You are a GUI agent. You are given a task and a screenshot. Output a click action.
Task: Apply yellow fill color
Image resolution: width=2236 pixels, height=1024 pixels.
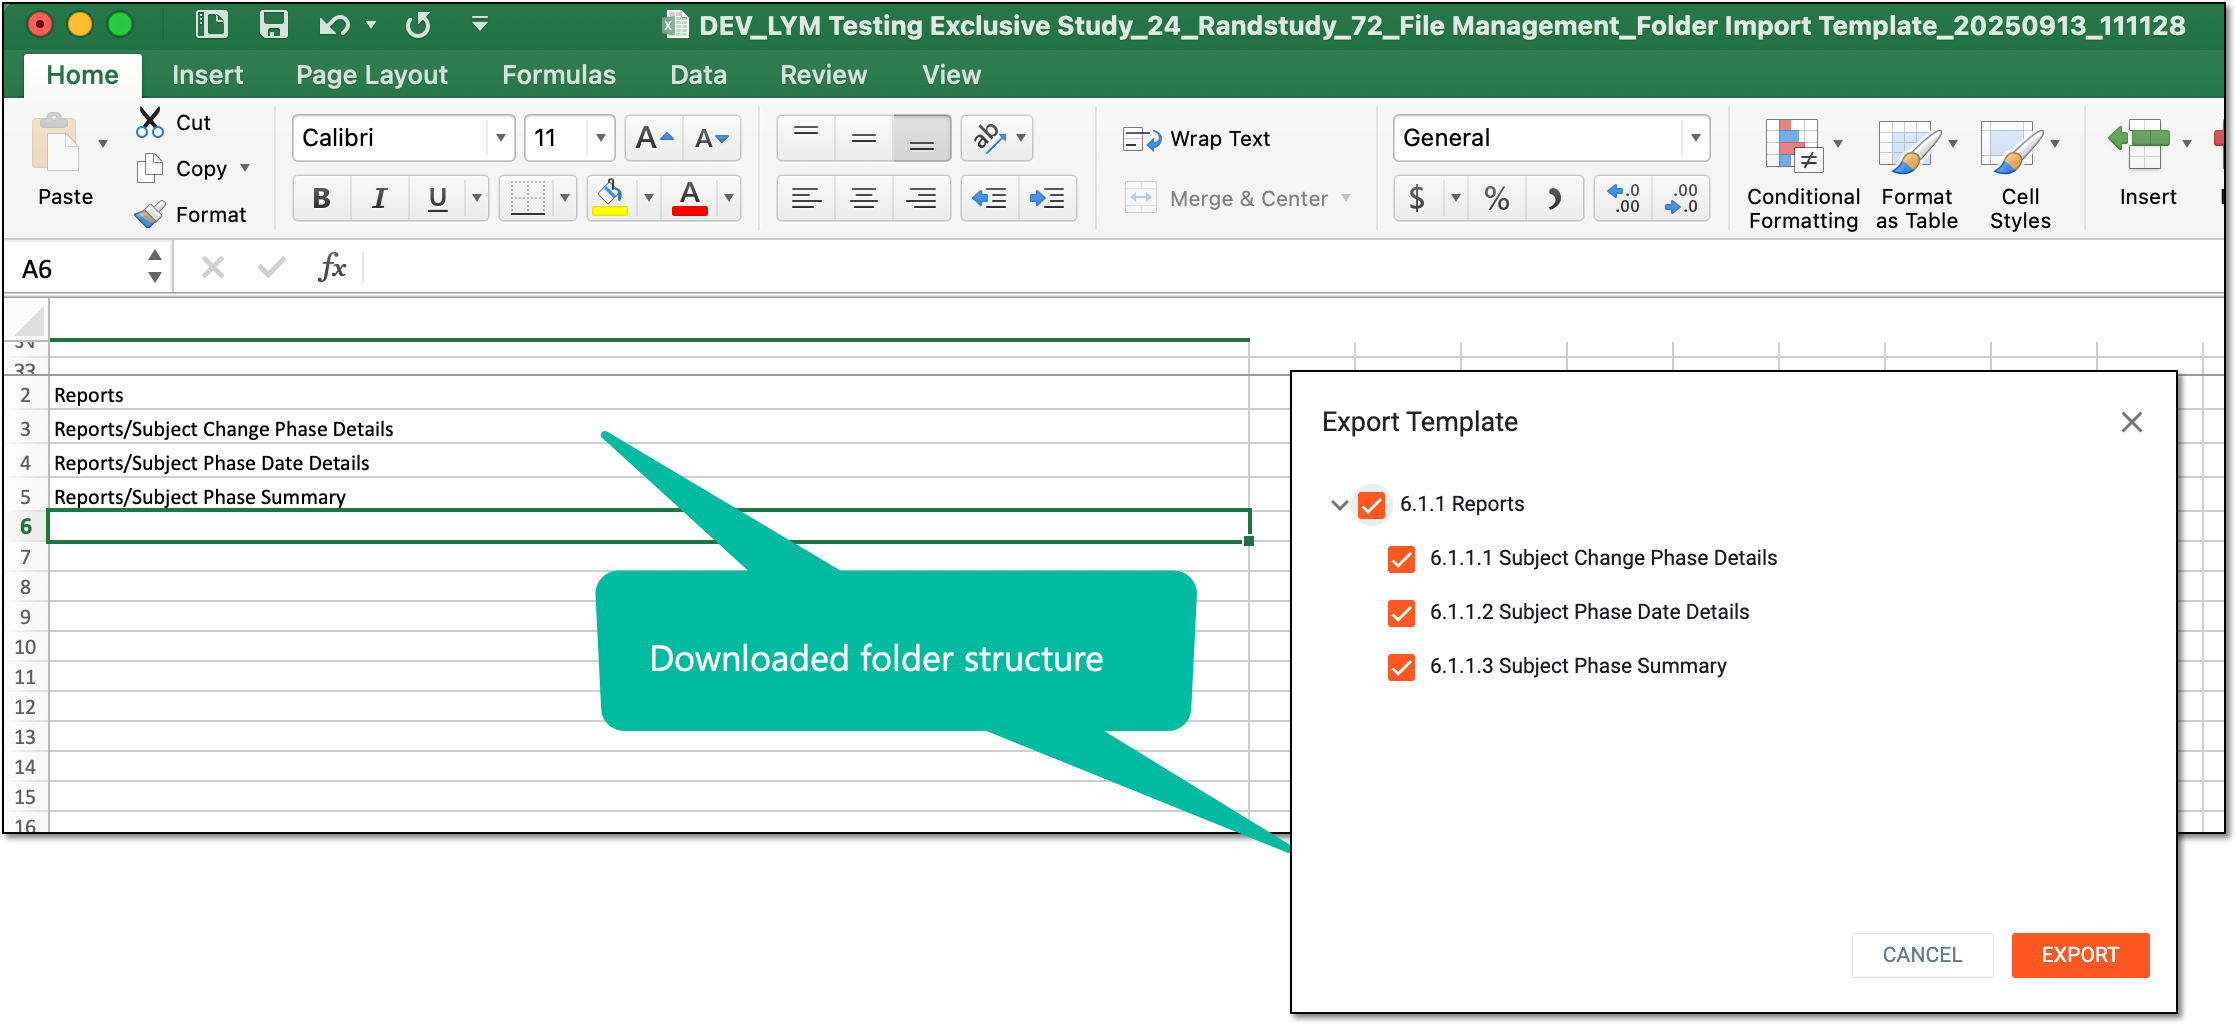610,198
